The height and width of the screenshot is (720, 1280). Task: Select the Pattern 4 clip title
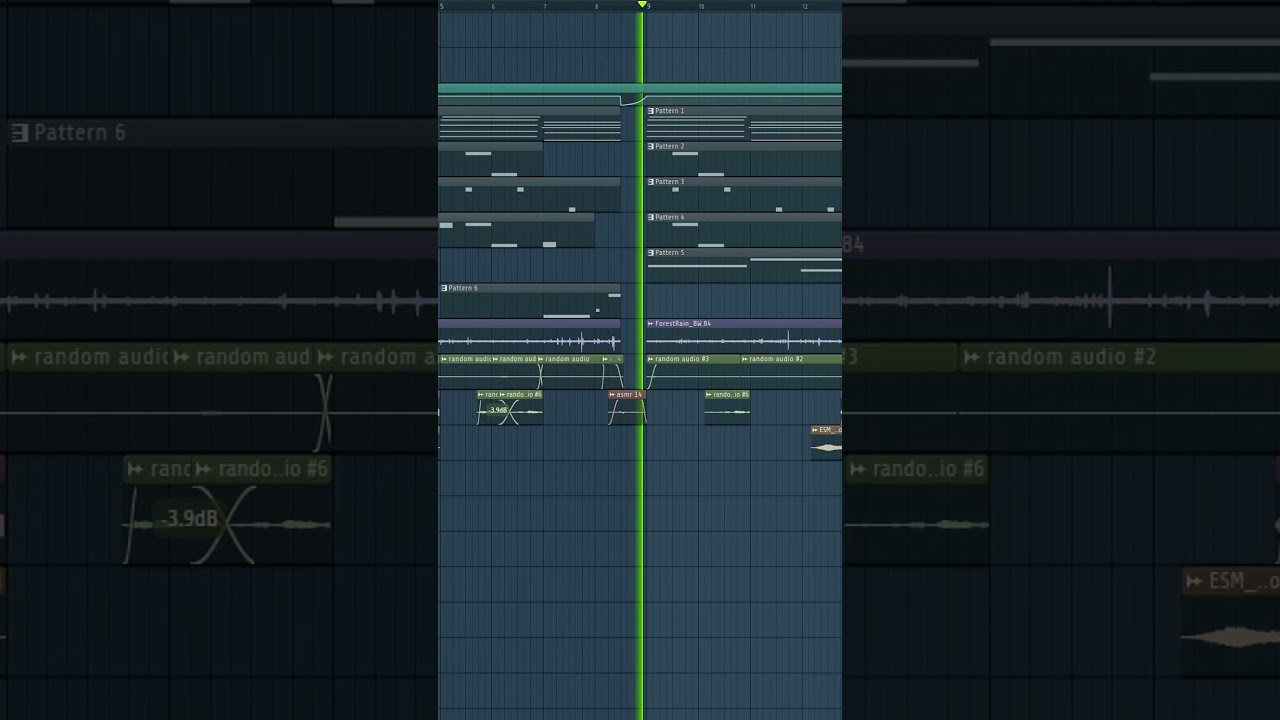[x=670, y=217]
